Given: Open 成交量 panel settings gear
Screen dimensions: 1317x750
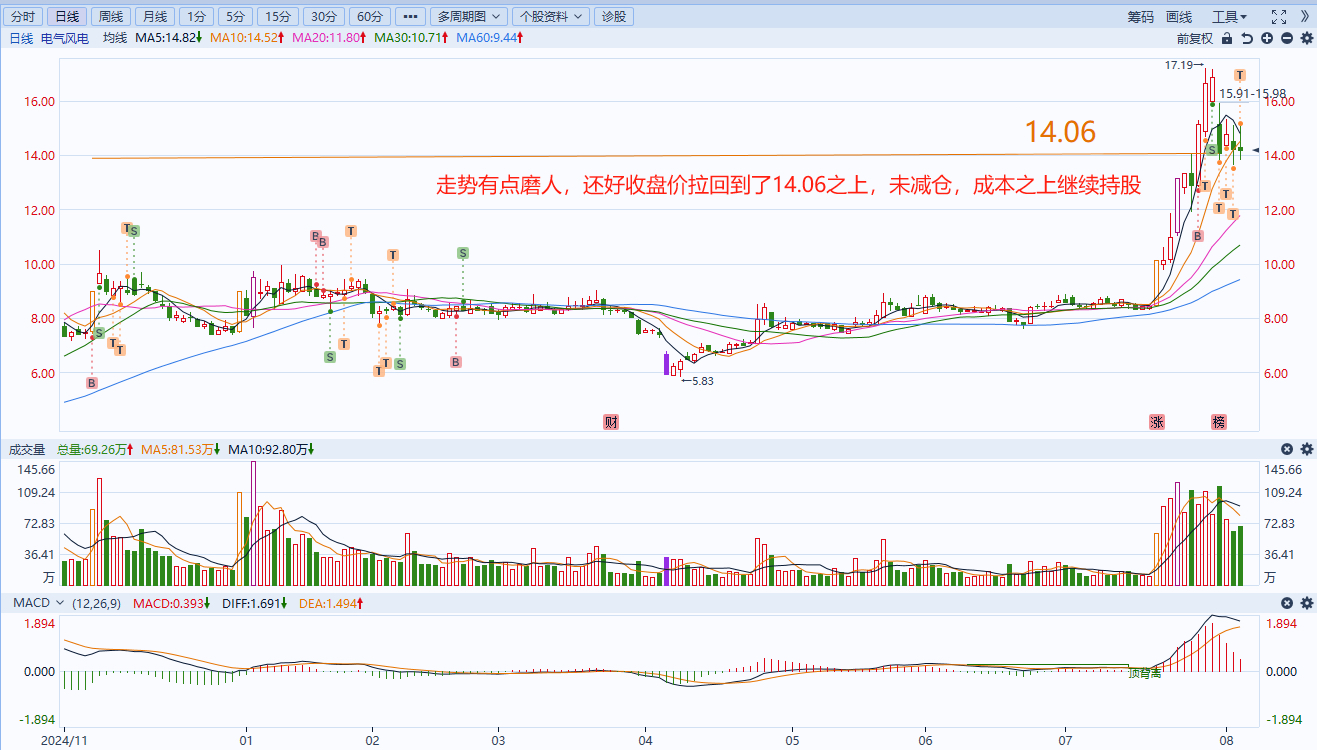Looking at the screenshot, I should 1306,449.
